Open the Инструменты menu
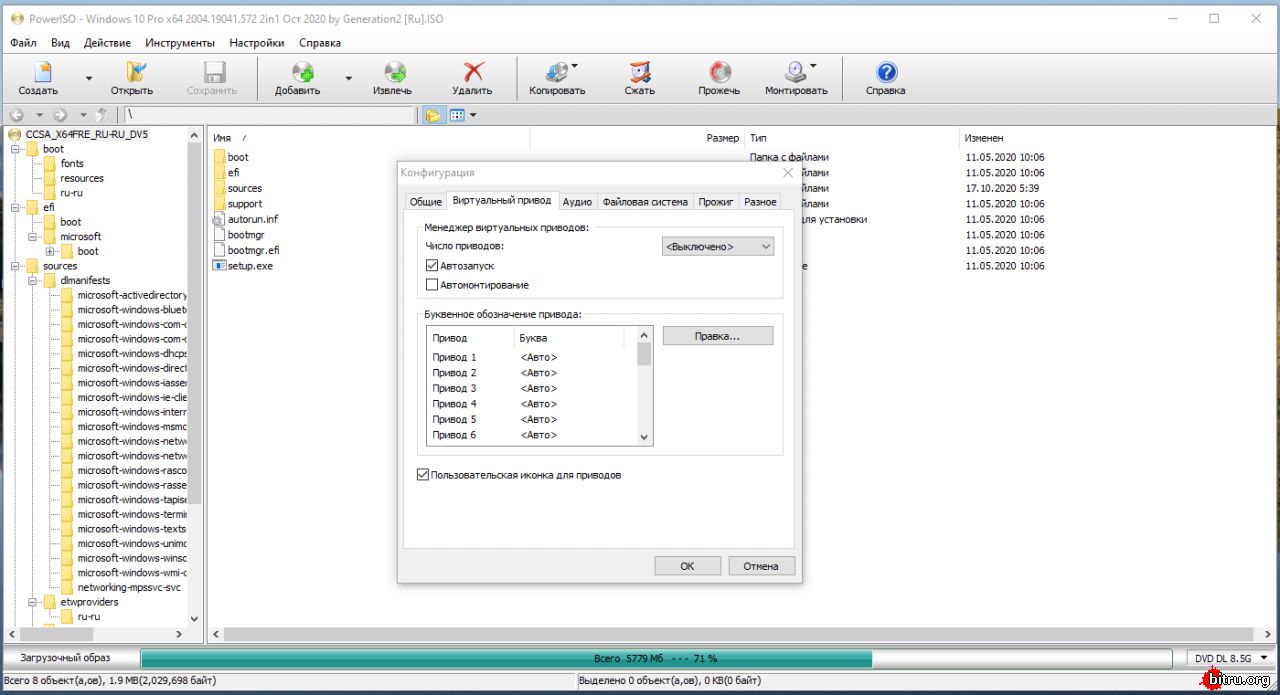The image size is (1280, 695). 180,43
